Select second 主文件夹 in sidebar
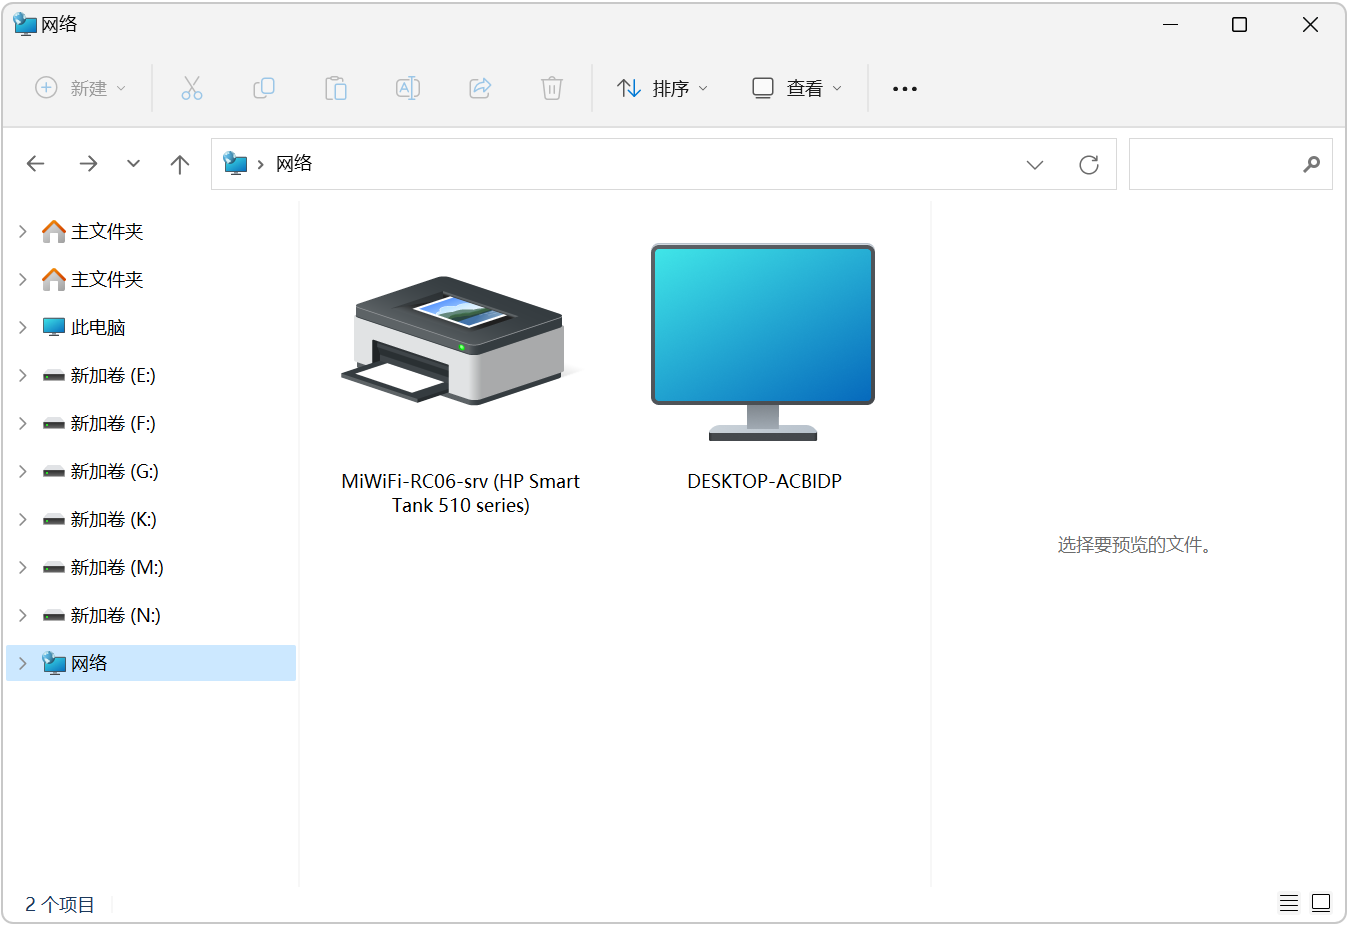1348x926 pixels. 151,279
